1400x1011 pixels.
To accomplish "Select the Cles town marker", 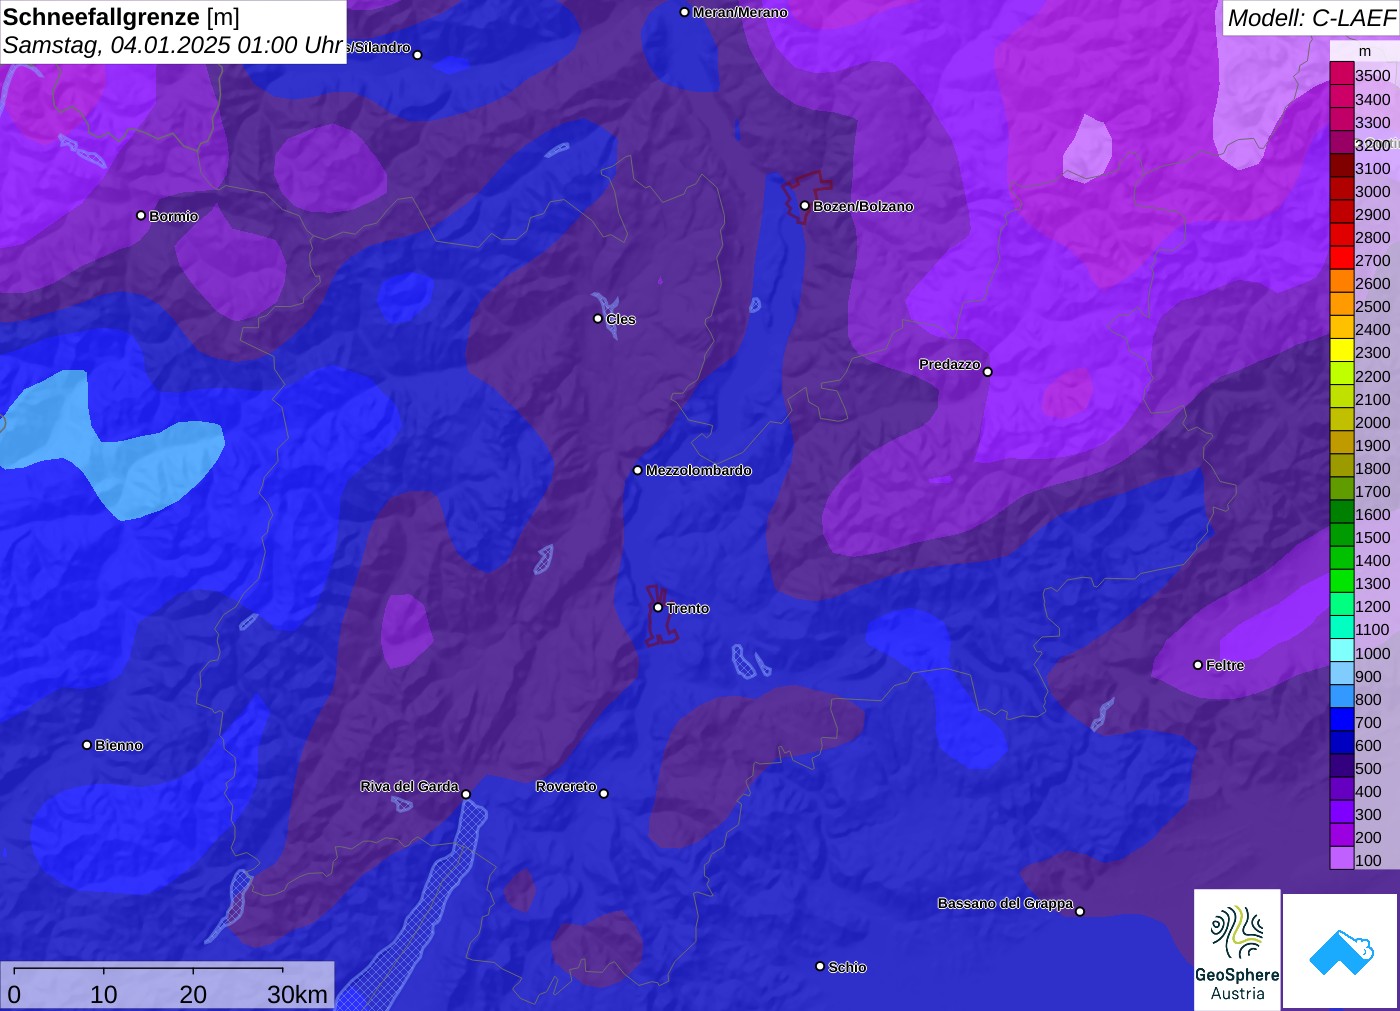I will point(598,318).
